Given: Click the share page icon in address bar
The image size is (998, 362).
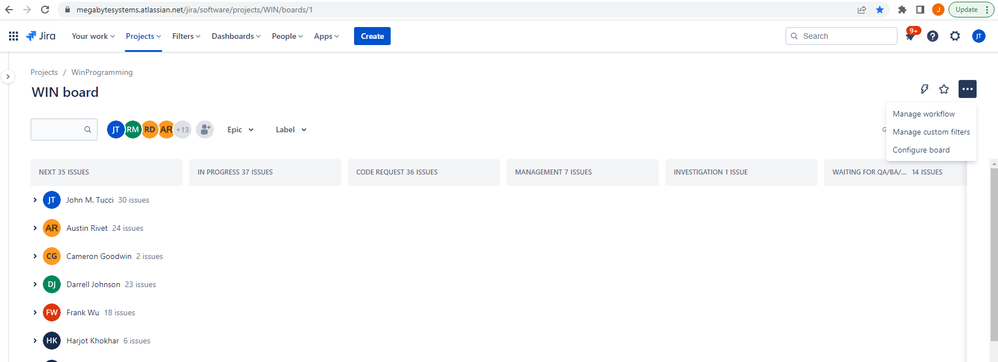Looking at the screenshot, I should (862, 10).
